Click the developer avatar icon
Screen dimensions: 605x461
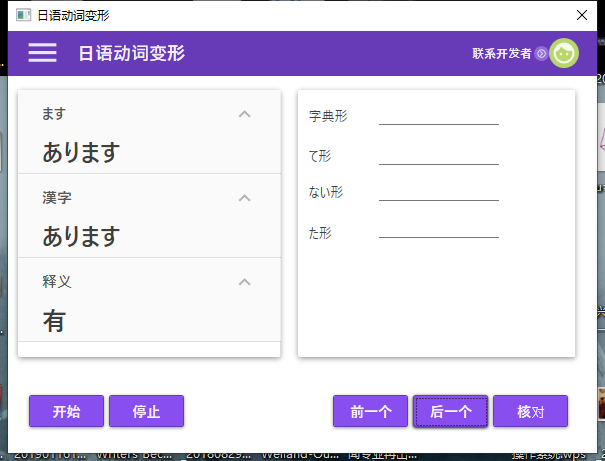(x=564, y=53)
